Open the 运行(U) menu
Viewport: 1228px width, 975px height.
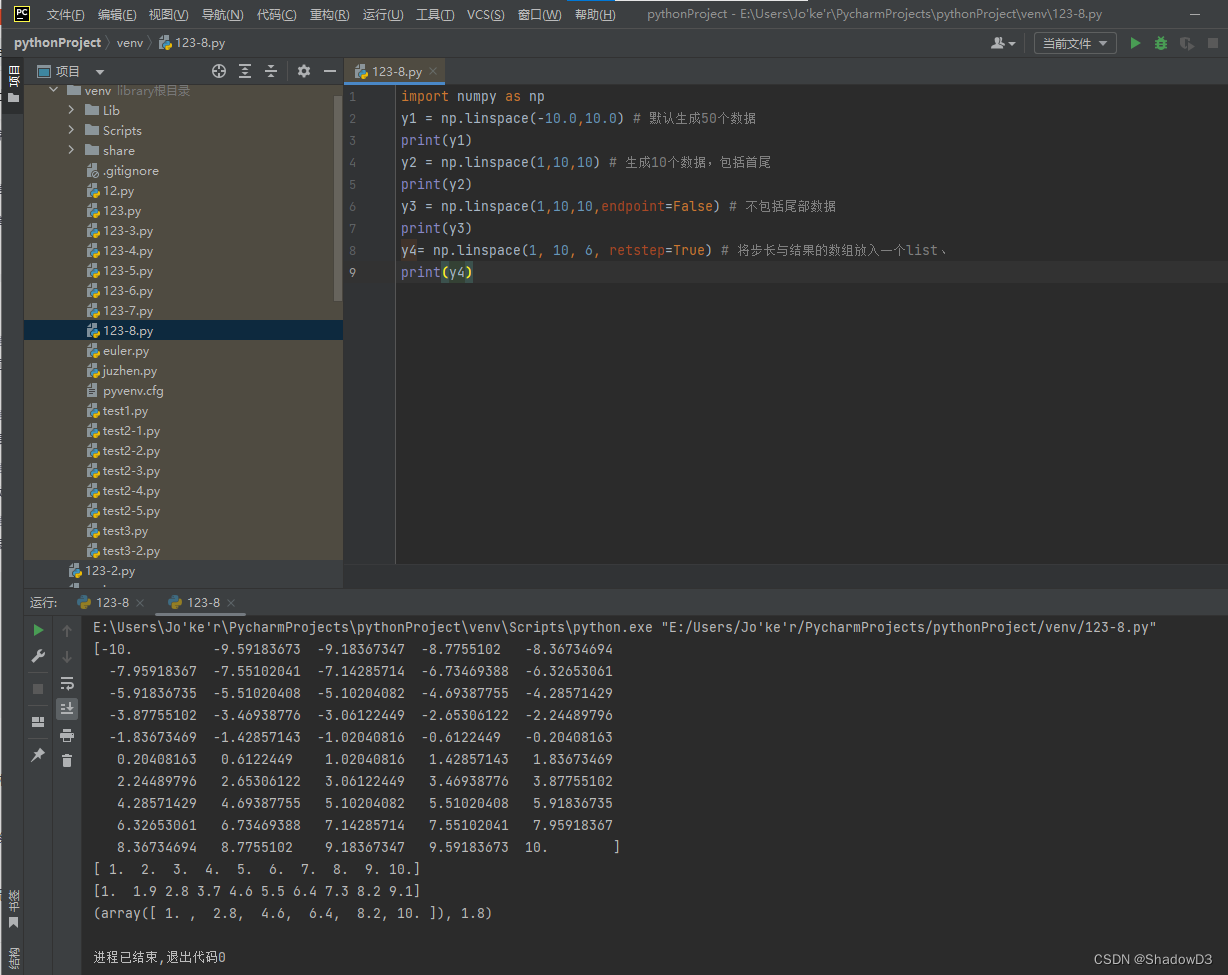[x=383, y=15]
